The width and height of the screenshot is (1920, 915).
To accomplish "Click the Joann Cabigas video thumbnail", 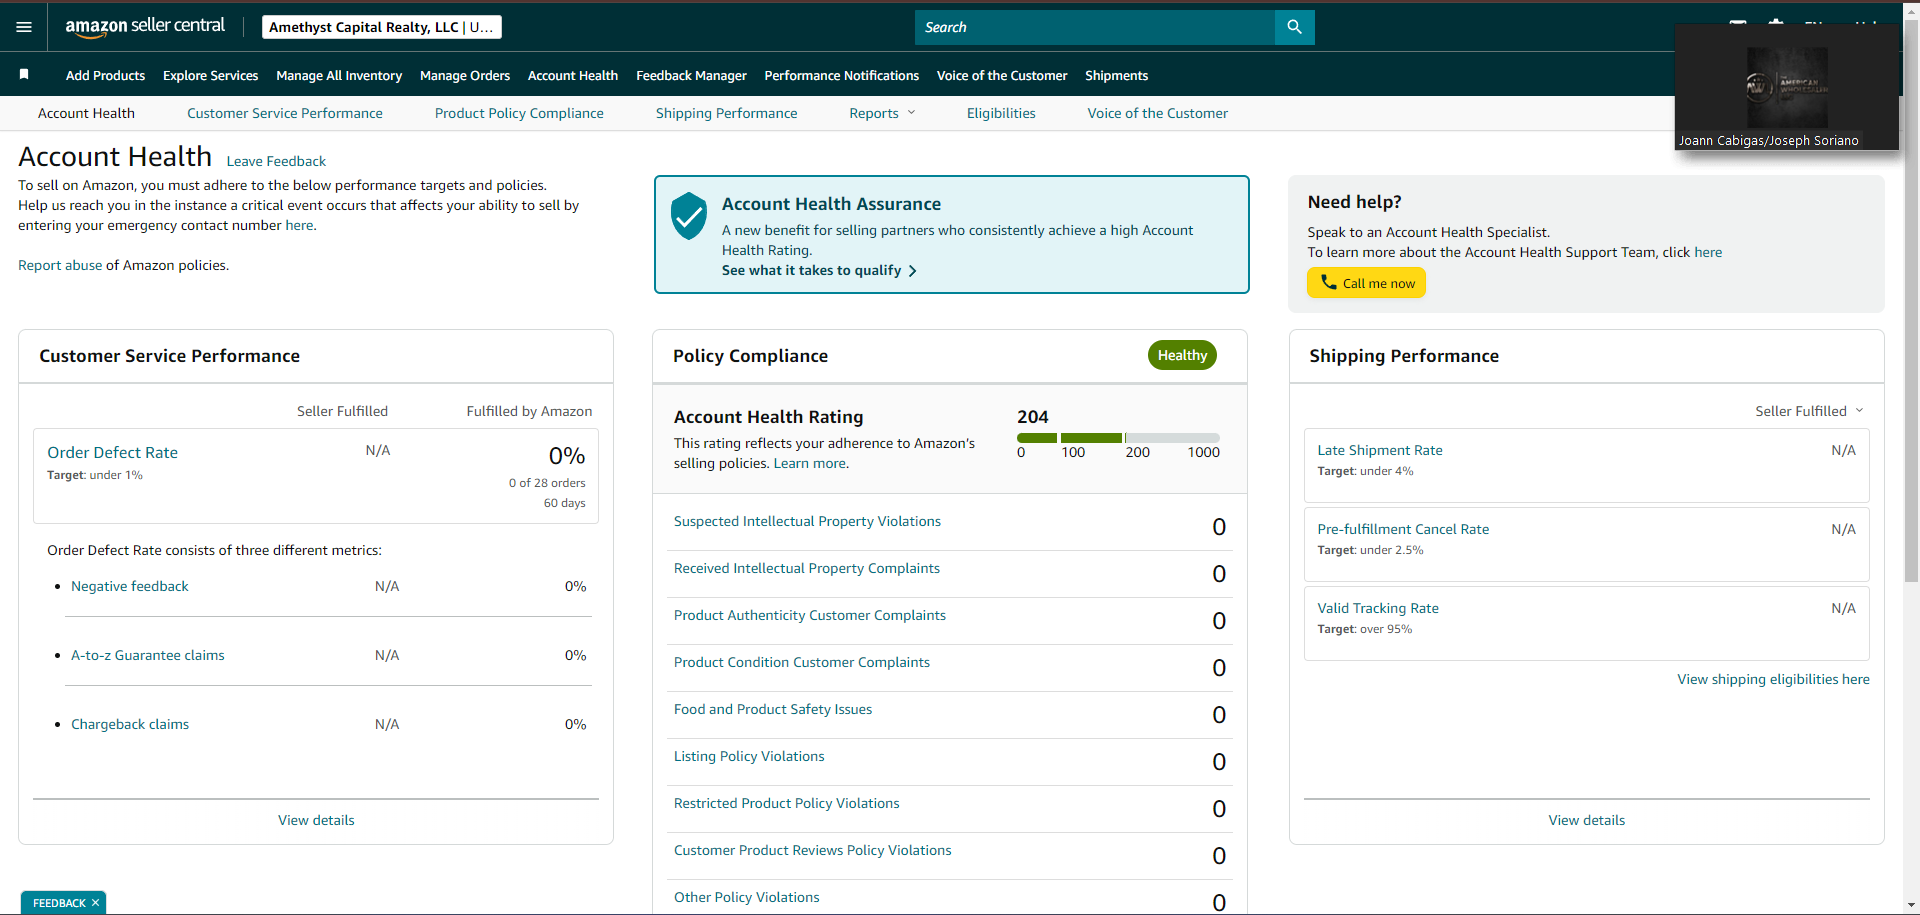I will click(1787, 87).
